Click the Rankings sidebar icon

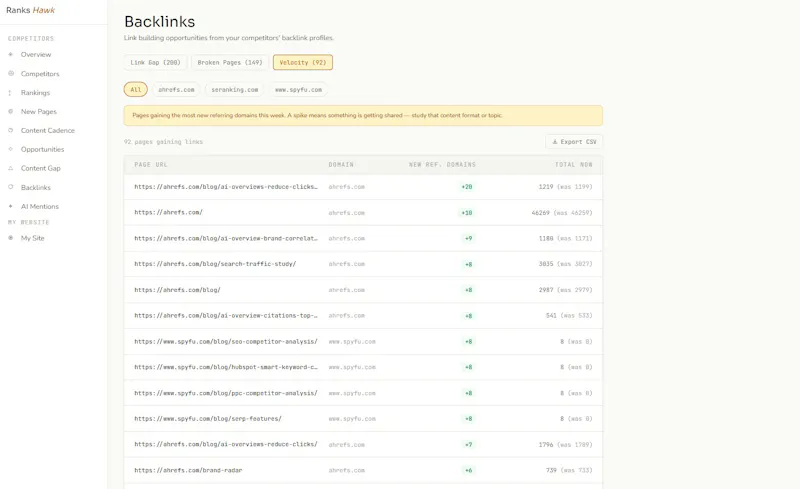tap(10, 93)
